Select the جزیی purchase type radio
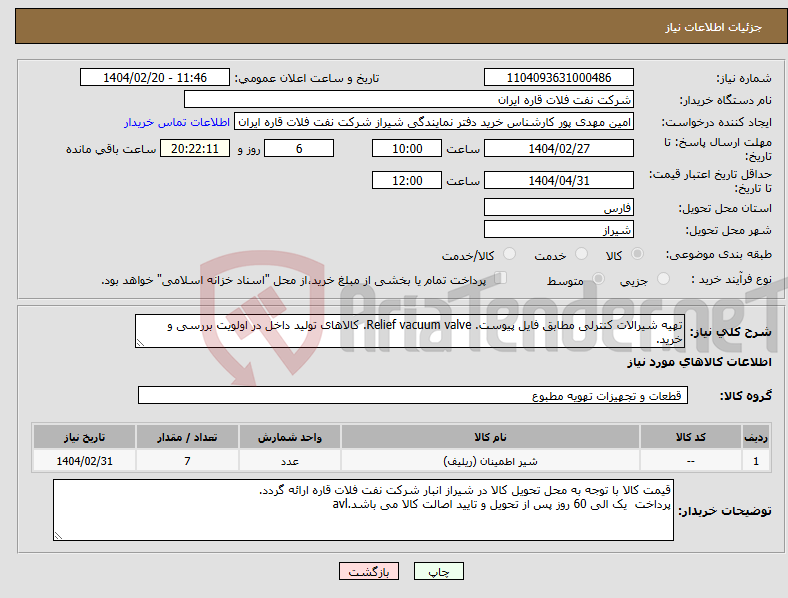 click(663, 278)
